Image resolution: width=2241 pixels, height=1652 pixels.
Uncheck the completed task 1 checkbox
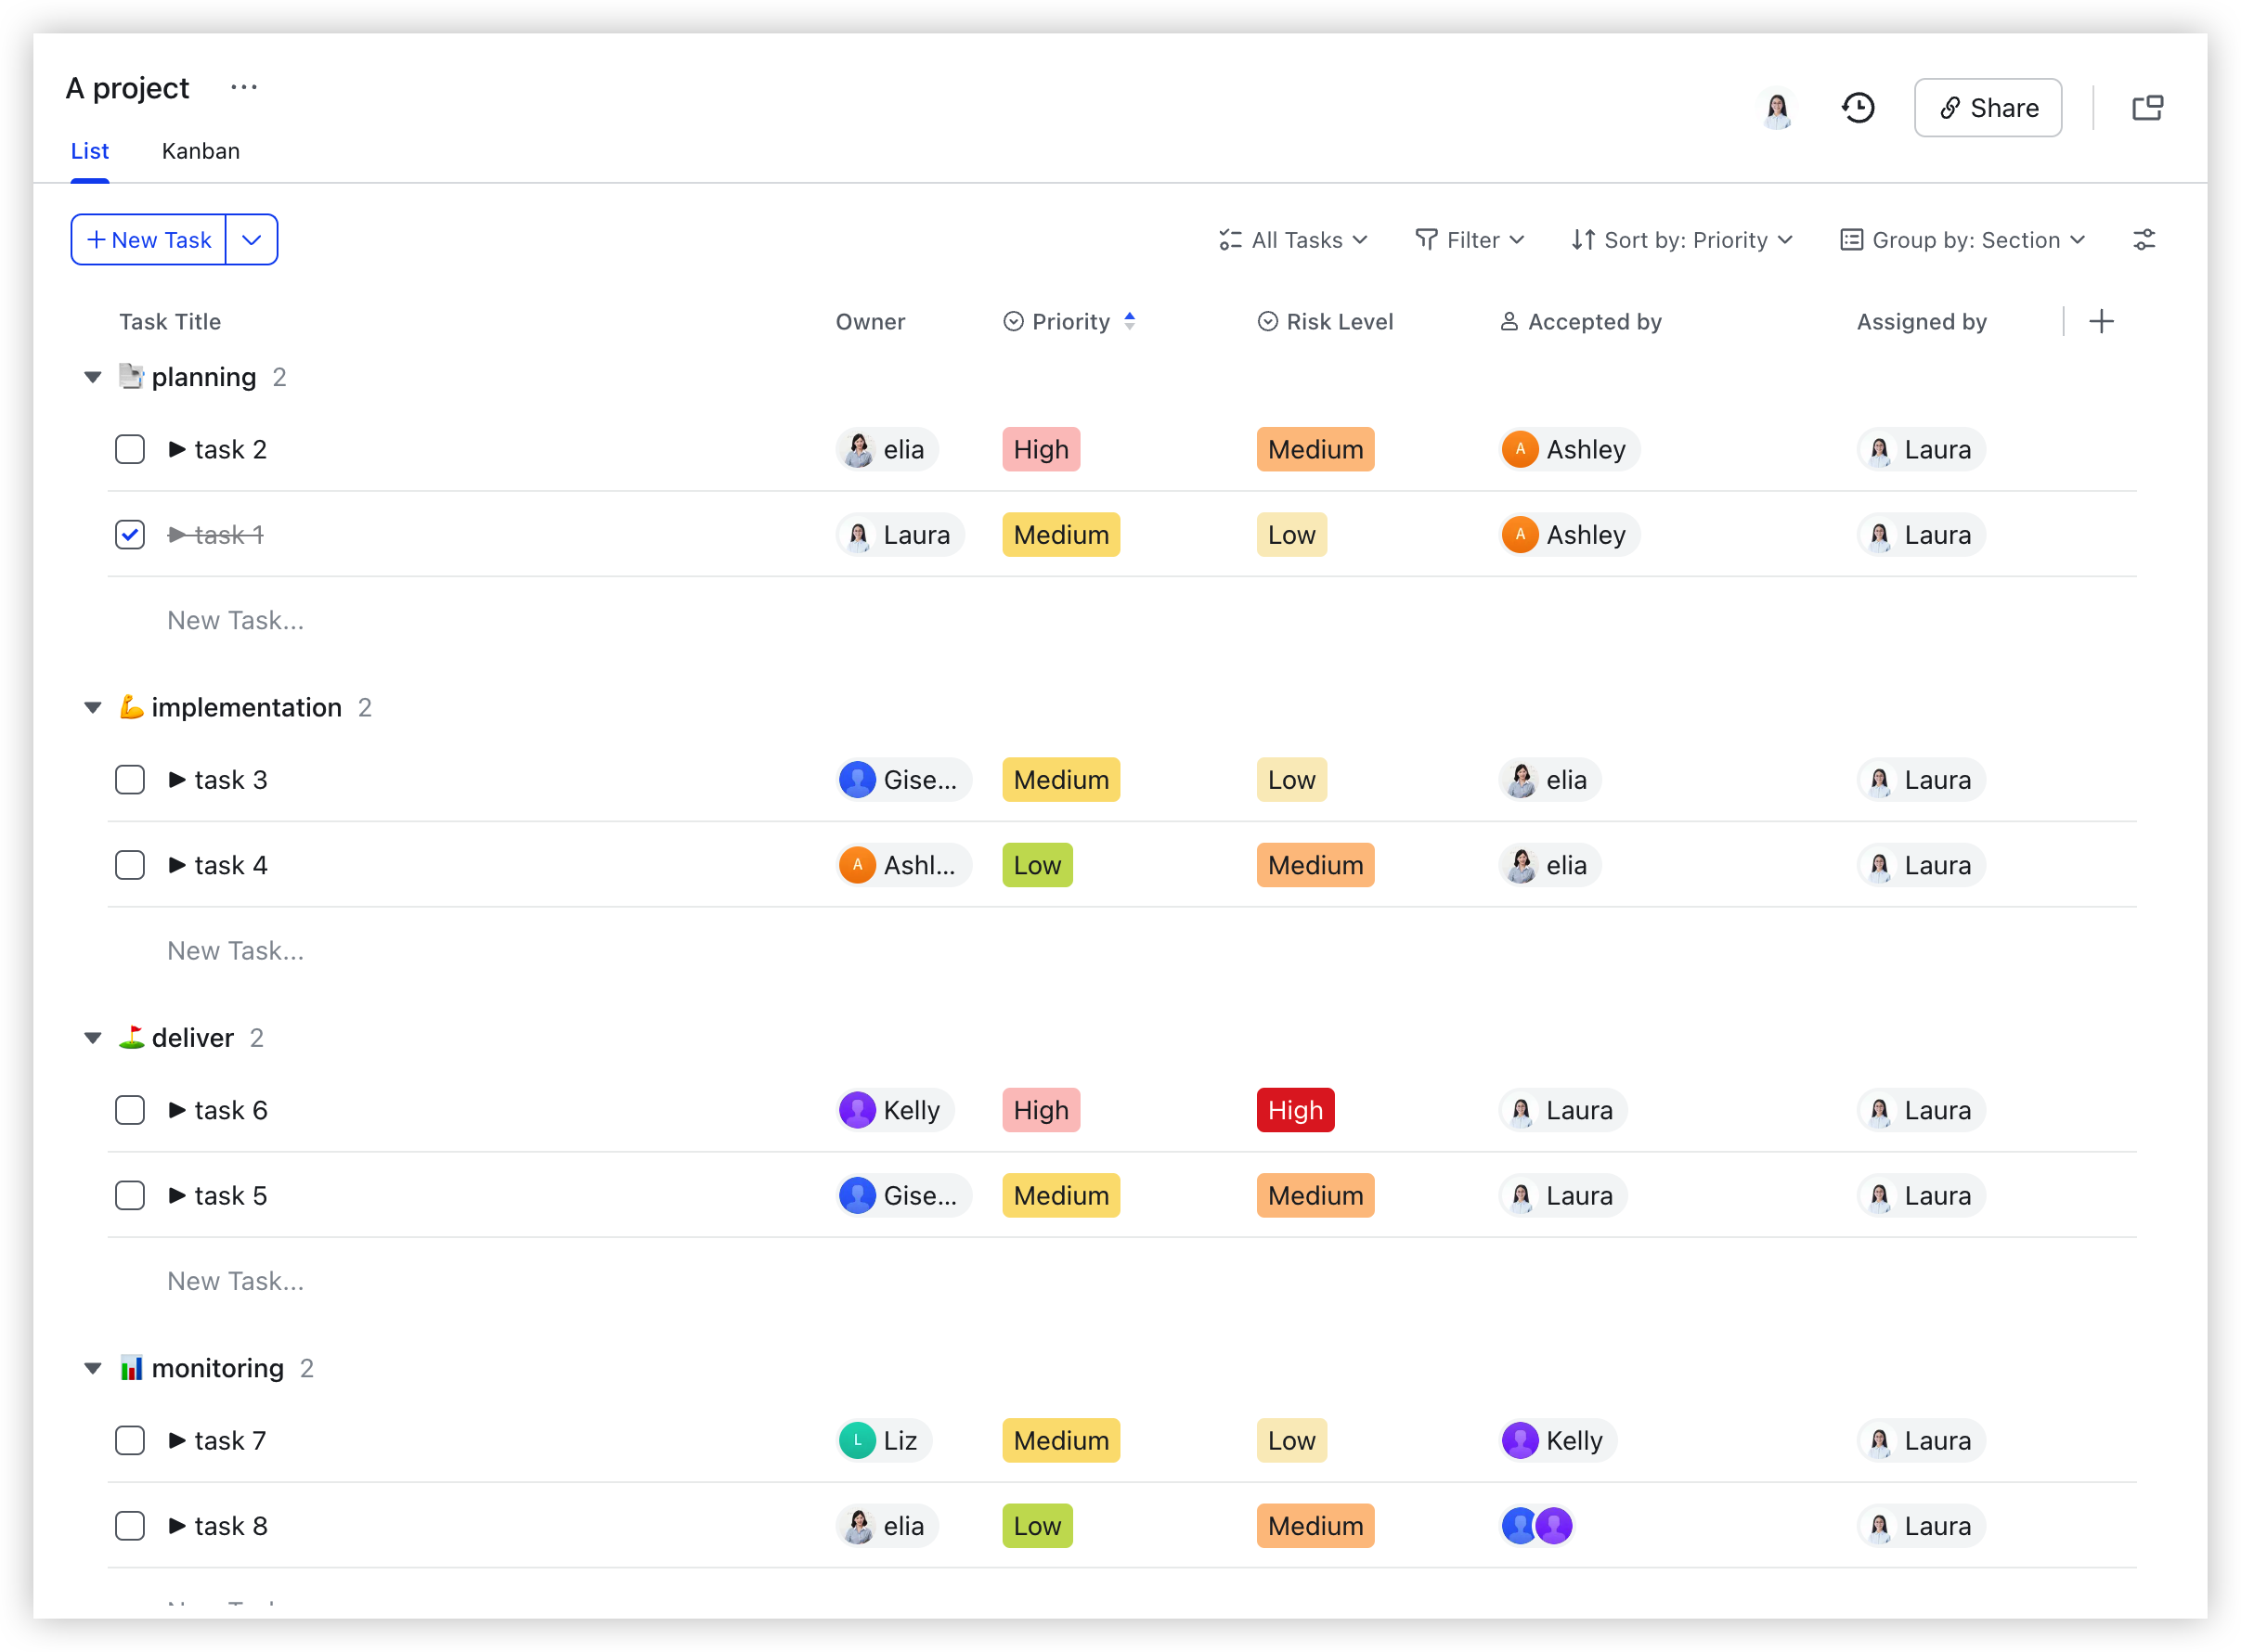129,534
